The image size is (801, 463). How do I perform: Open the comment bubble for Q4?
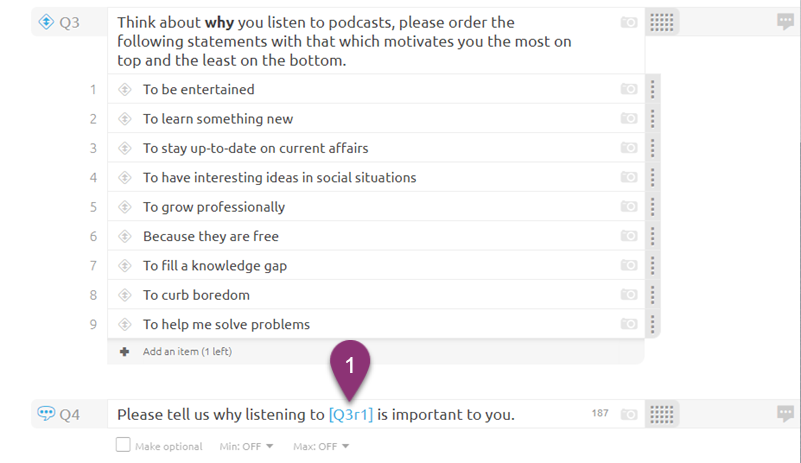point(785,413)
